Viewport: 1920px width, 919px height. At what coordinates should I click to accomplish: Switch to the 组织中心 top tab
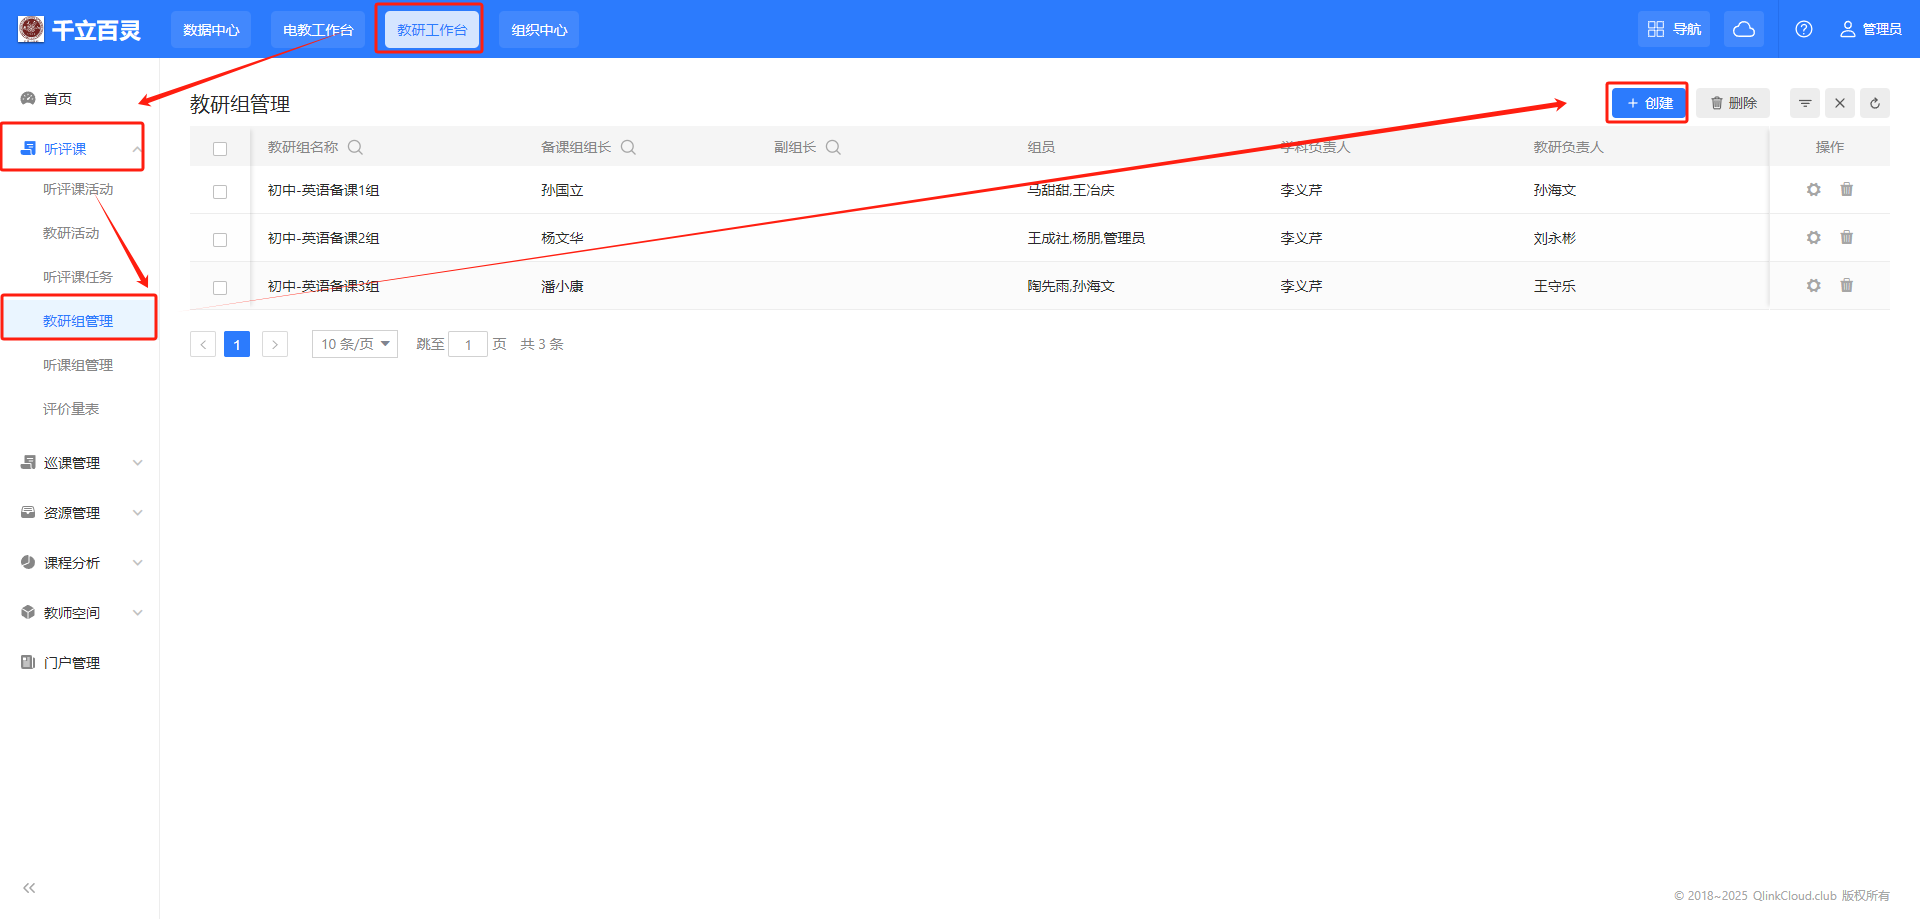click(x=538, y=30)
